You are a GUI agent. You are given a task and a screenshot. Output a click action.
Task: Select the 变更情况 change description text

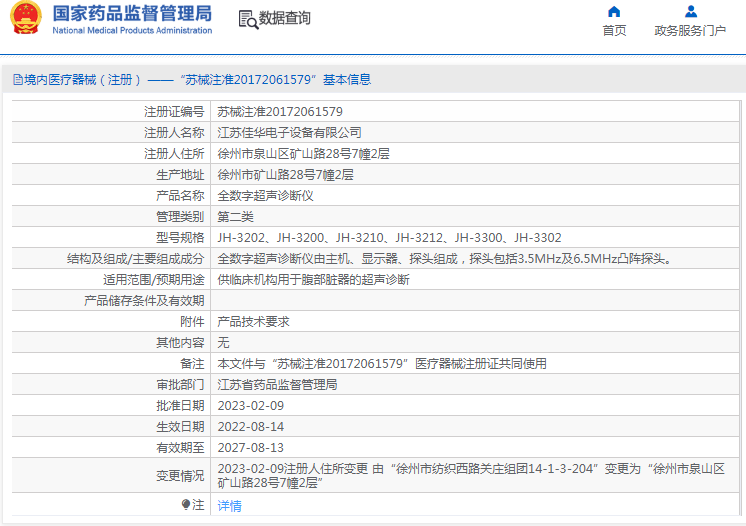tap(471, 476)
